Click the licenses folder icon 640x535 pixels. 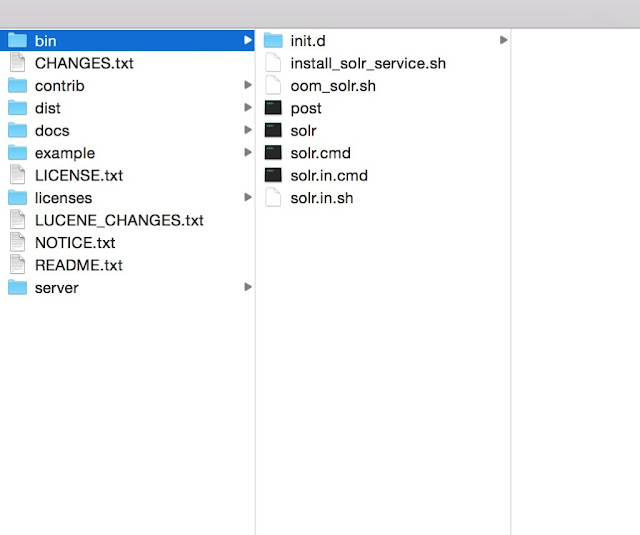[17, 197]
